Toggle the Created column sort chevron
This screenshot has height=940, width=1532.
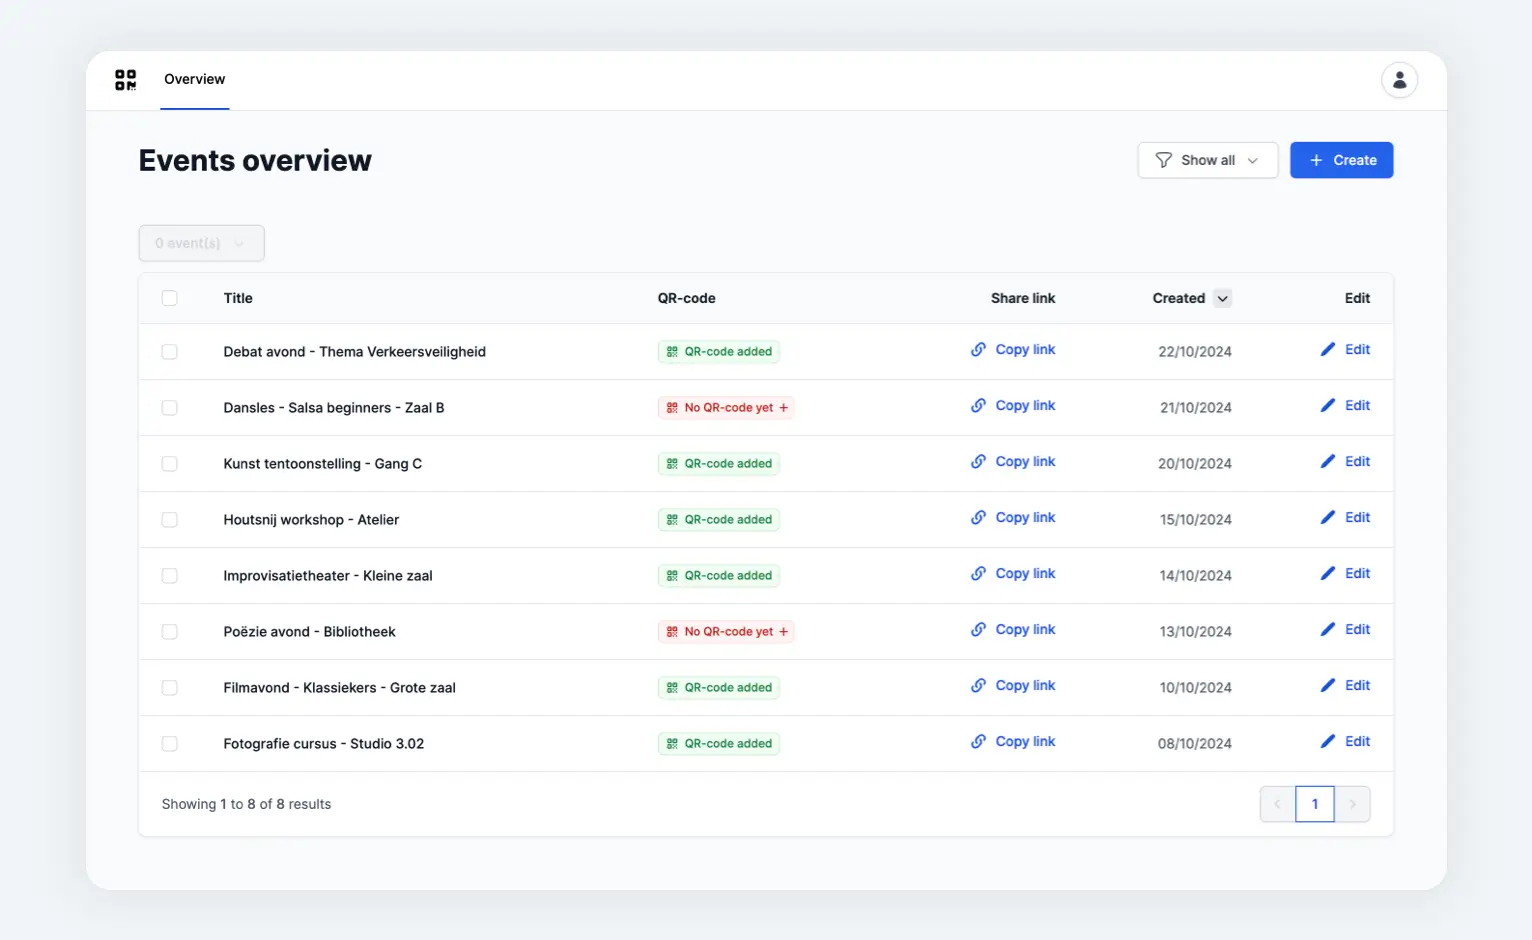tap(1222, 298)
